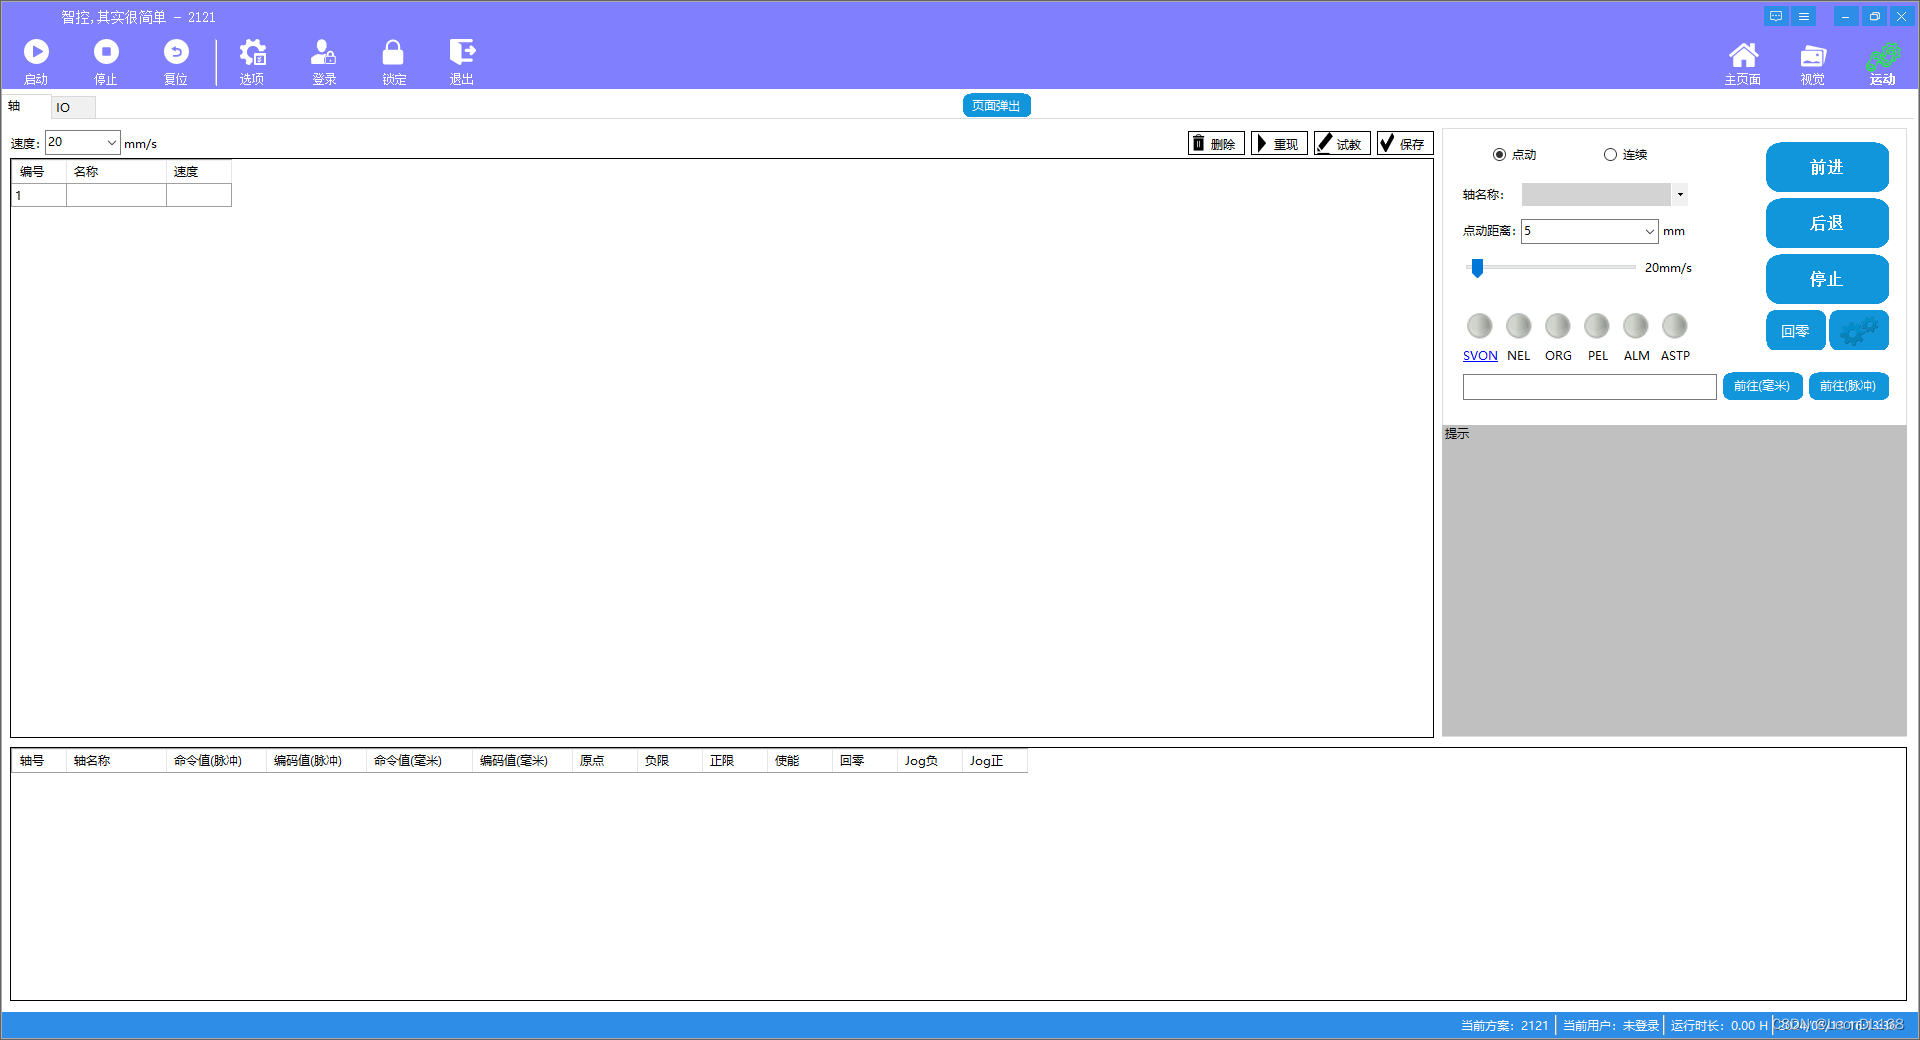The image size is (1920, 1040).
Task: Select the 点动 jog radio button
Action: [1499, 155]
